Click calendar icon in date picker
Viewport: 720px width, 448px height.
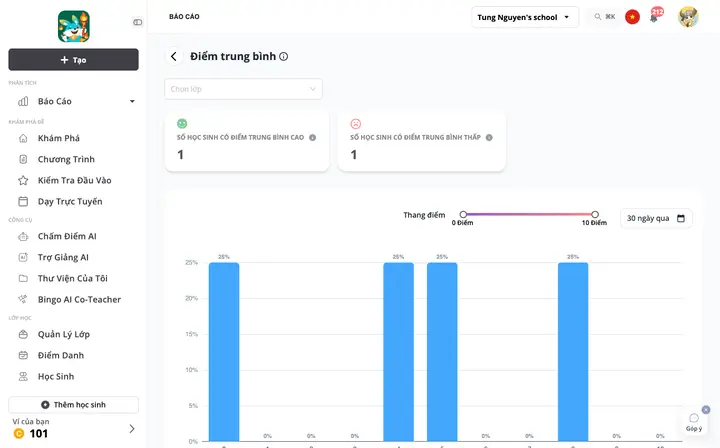click(x=681, y=218)
